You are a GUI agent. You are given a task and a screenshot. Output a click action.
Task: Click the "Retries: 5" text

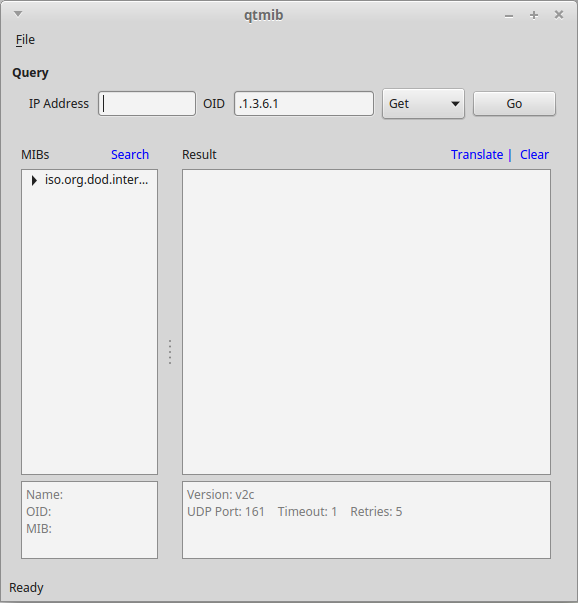coord(376,512)
